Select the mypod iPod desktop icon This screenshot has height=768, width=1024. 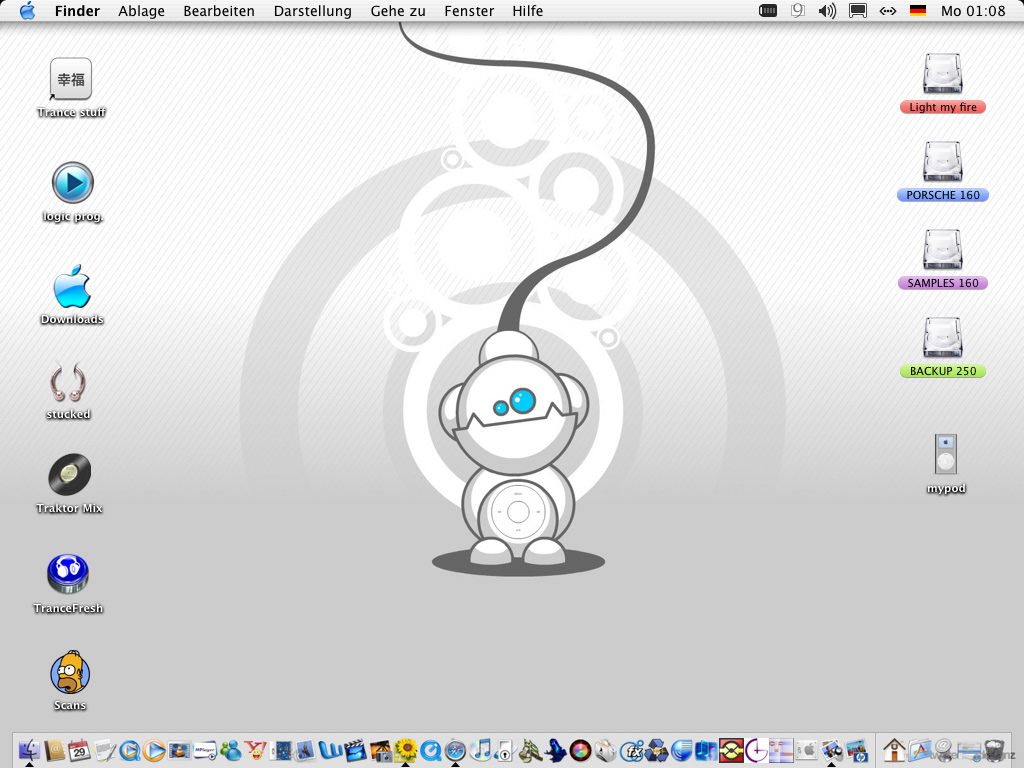pyautogui.click(x=945, y=456)
